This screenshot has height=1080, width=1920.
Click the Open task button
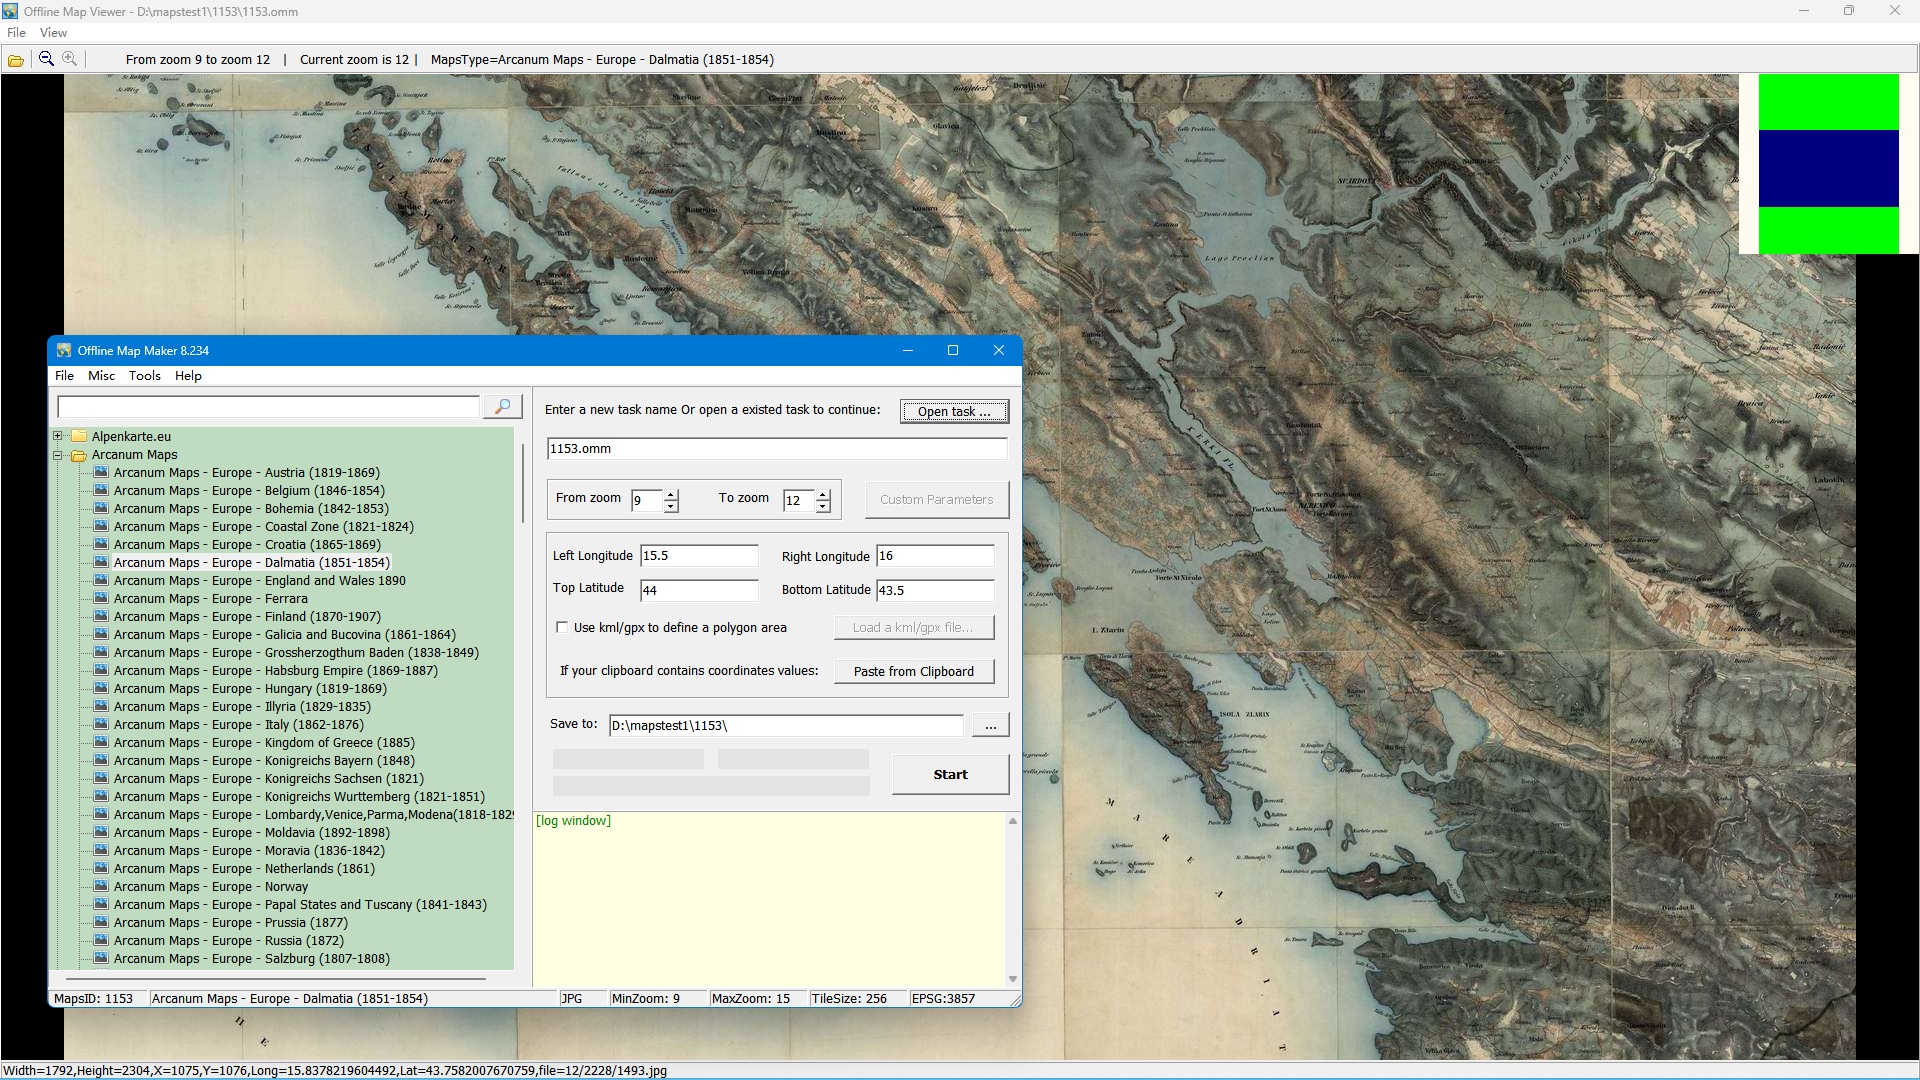point(954,411)
